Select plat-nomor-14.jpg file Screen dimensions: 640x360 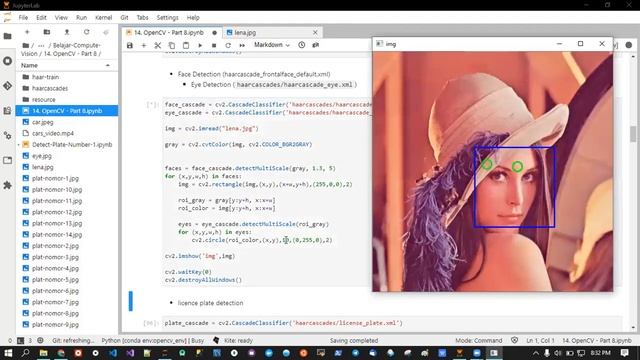[x=67, y=235]
